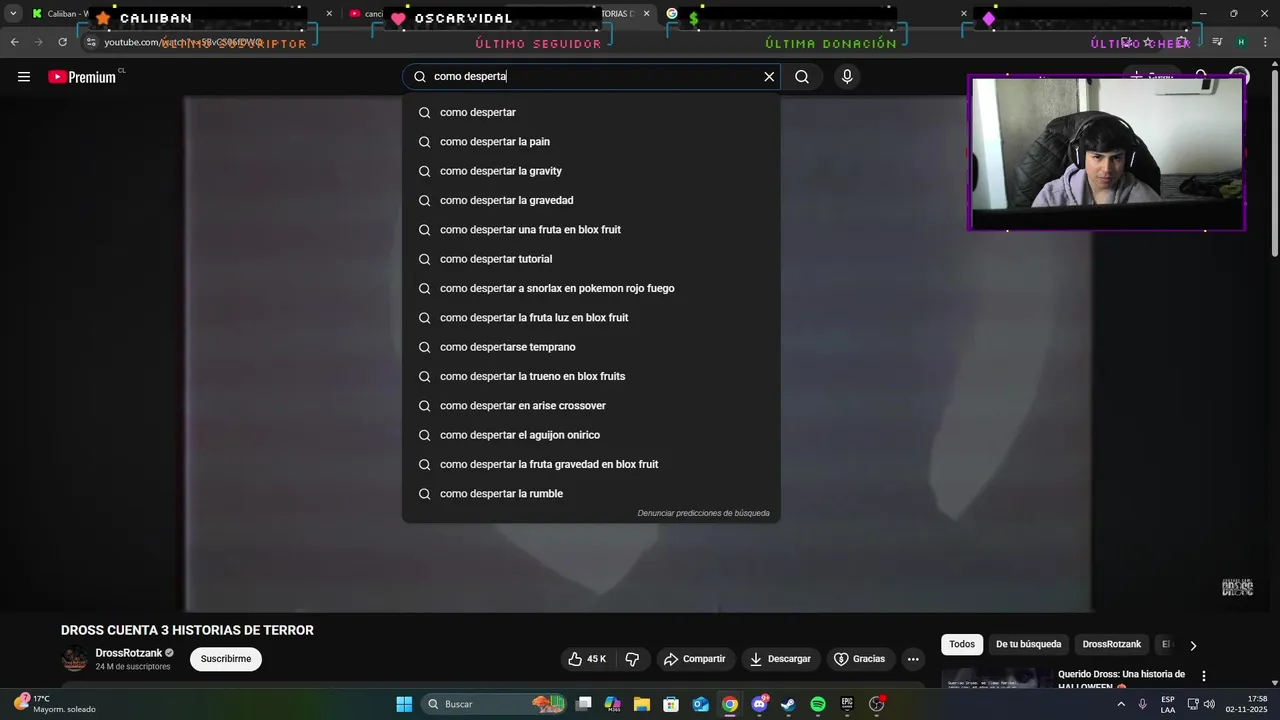
Task: Open Outlook from the taskbar
Action: 700,704
